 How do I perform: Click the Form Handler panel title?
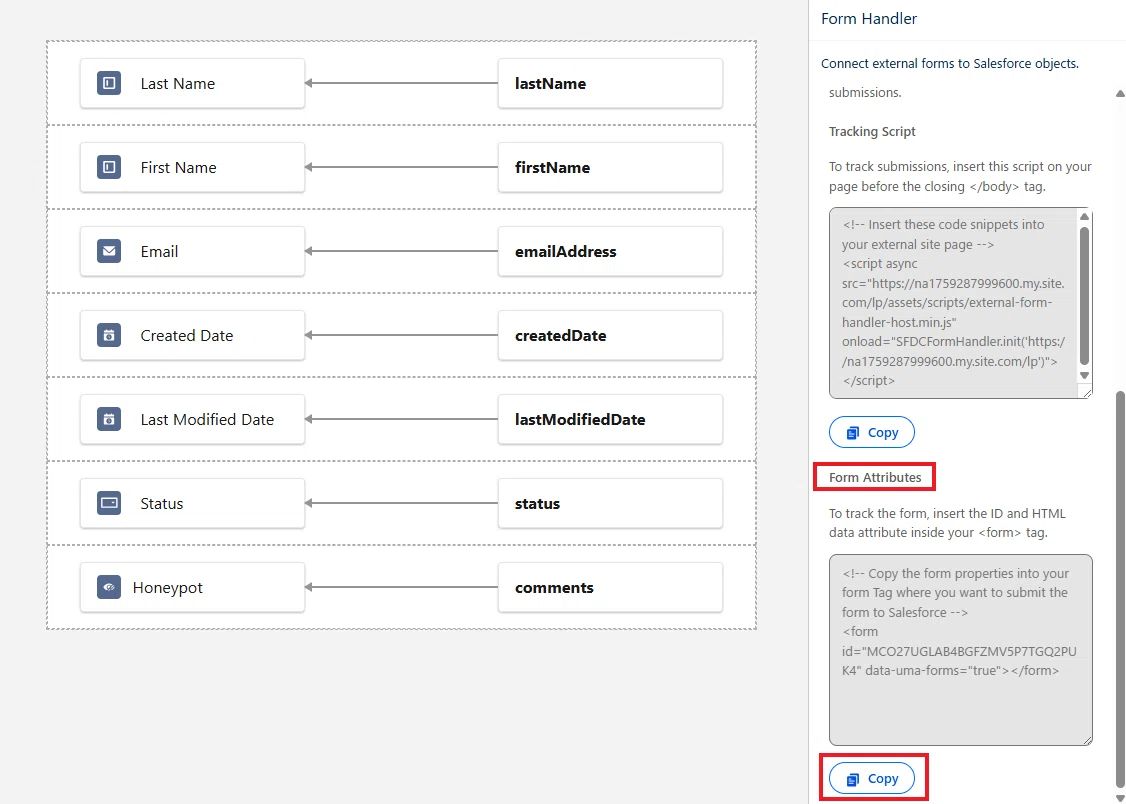869,19
